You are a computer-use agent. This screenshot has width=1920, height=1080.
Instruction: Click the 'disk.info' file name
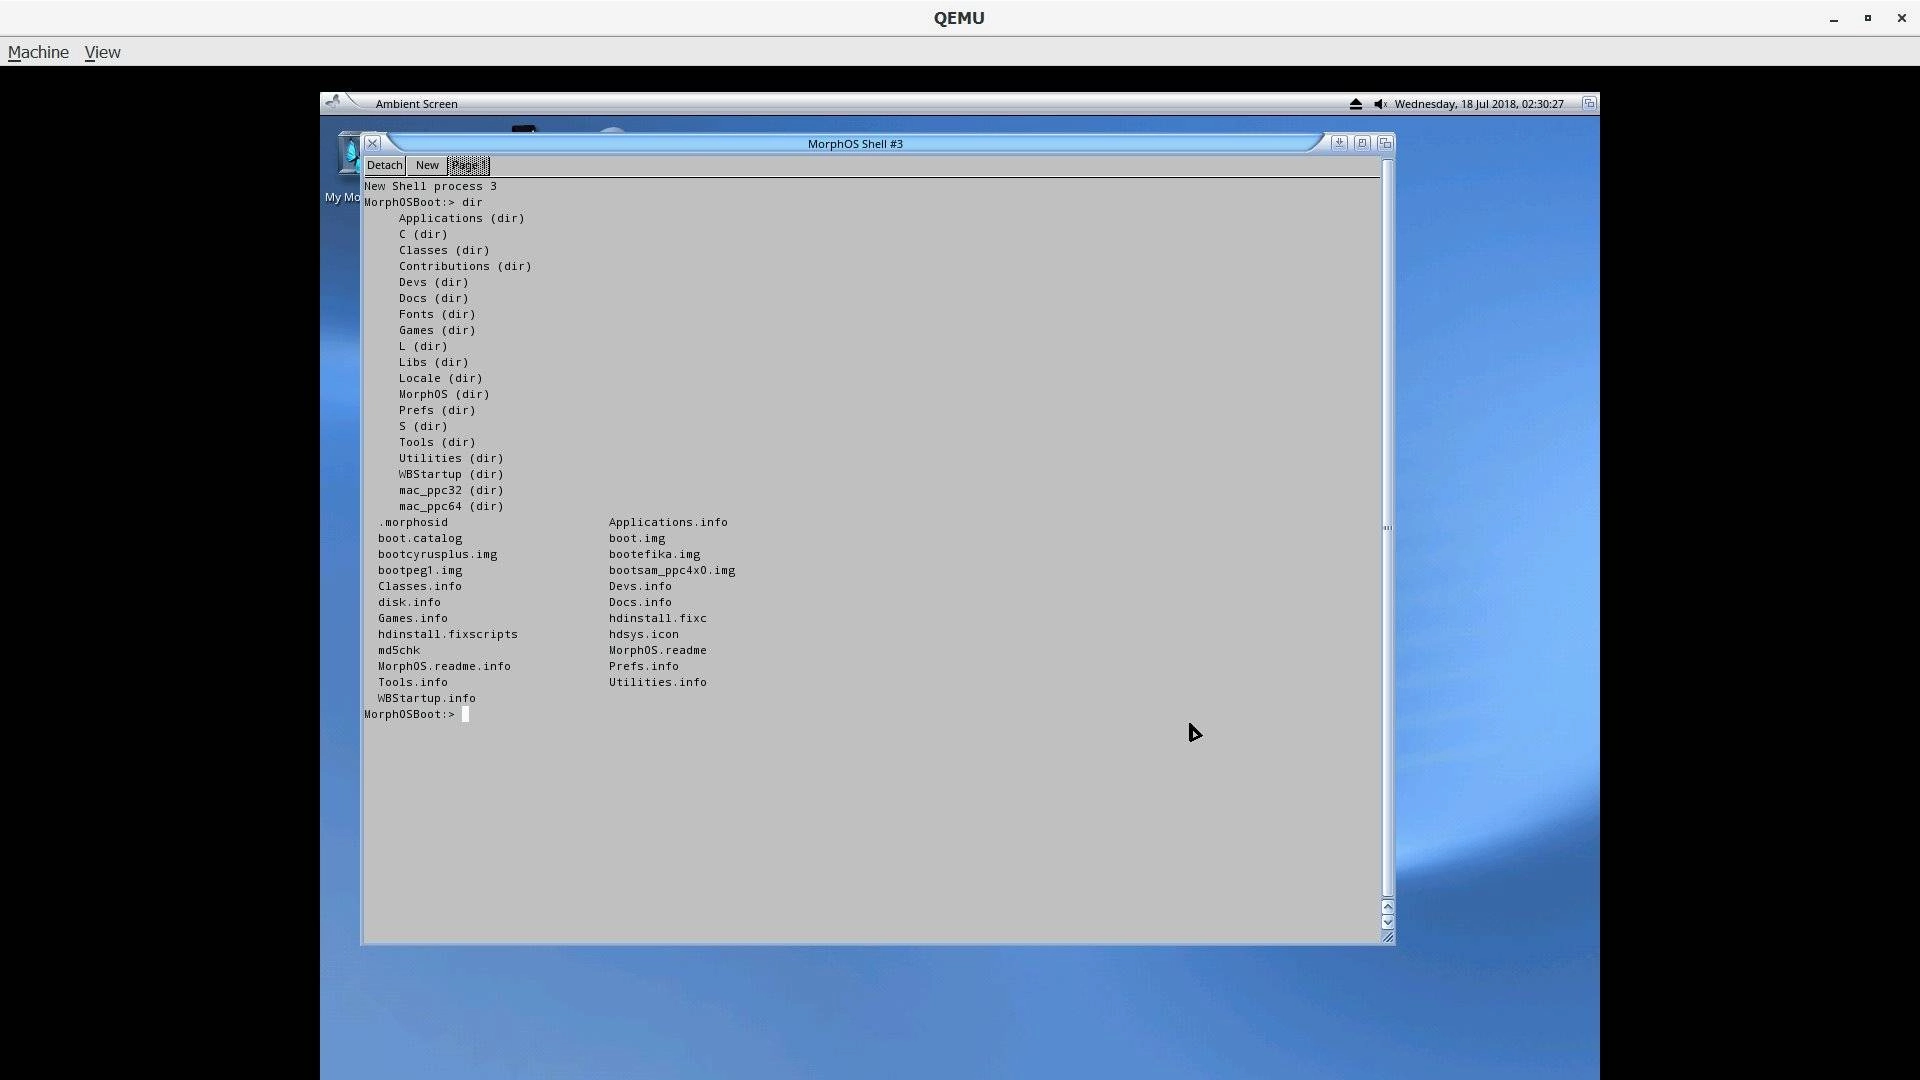(x=409, y=602)
